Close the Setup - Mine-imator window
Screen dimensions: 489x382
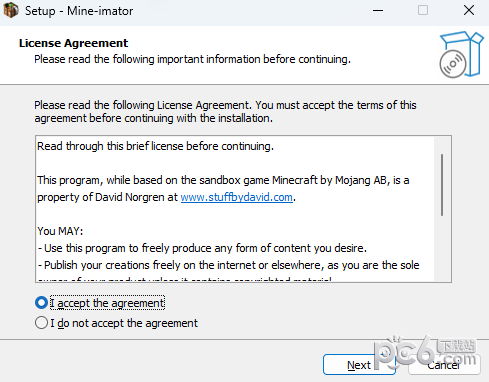[469, 10]
